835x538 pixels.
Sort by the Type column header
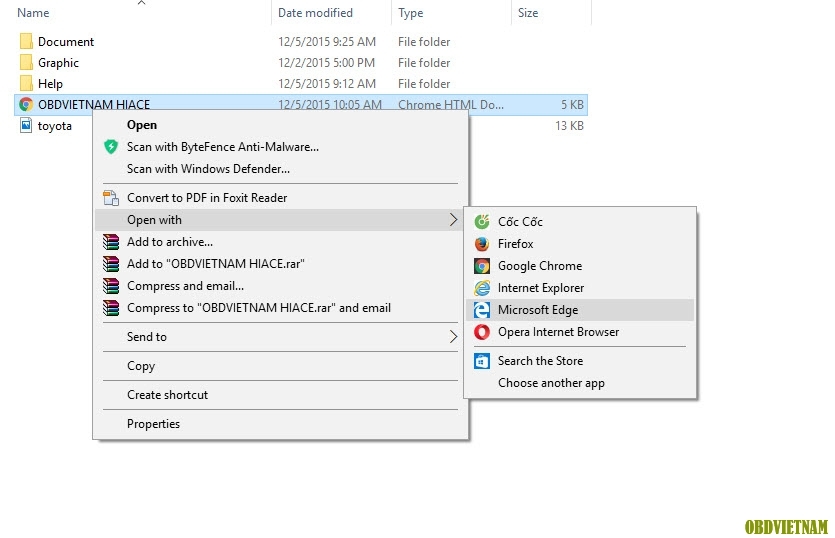[411, 13]
